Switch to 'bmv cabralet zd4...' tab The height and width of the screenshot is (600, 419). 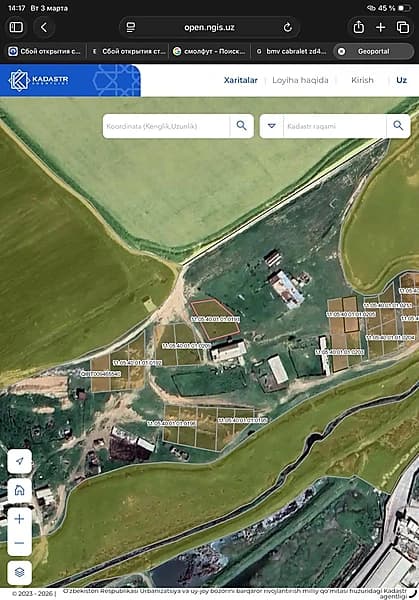pos(292,51)
